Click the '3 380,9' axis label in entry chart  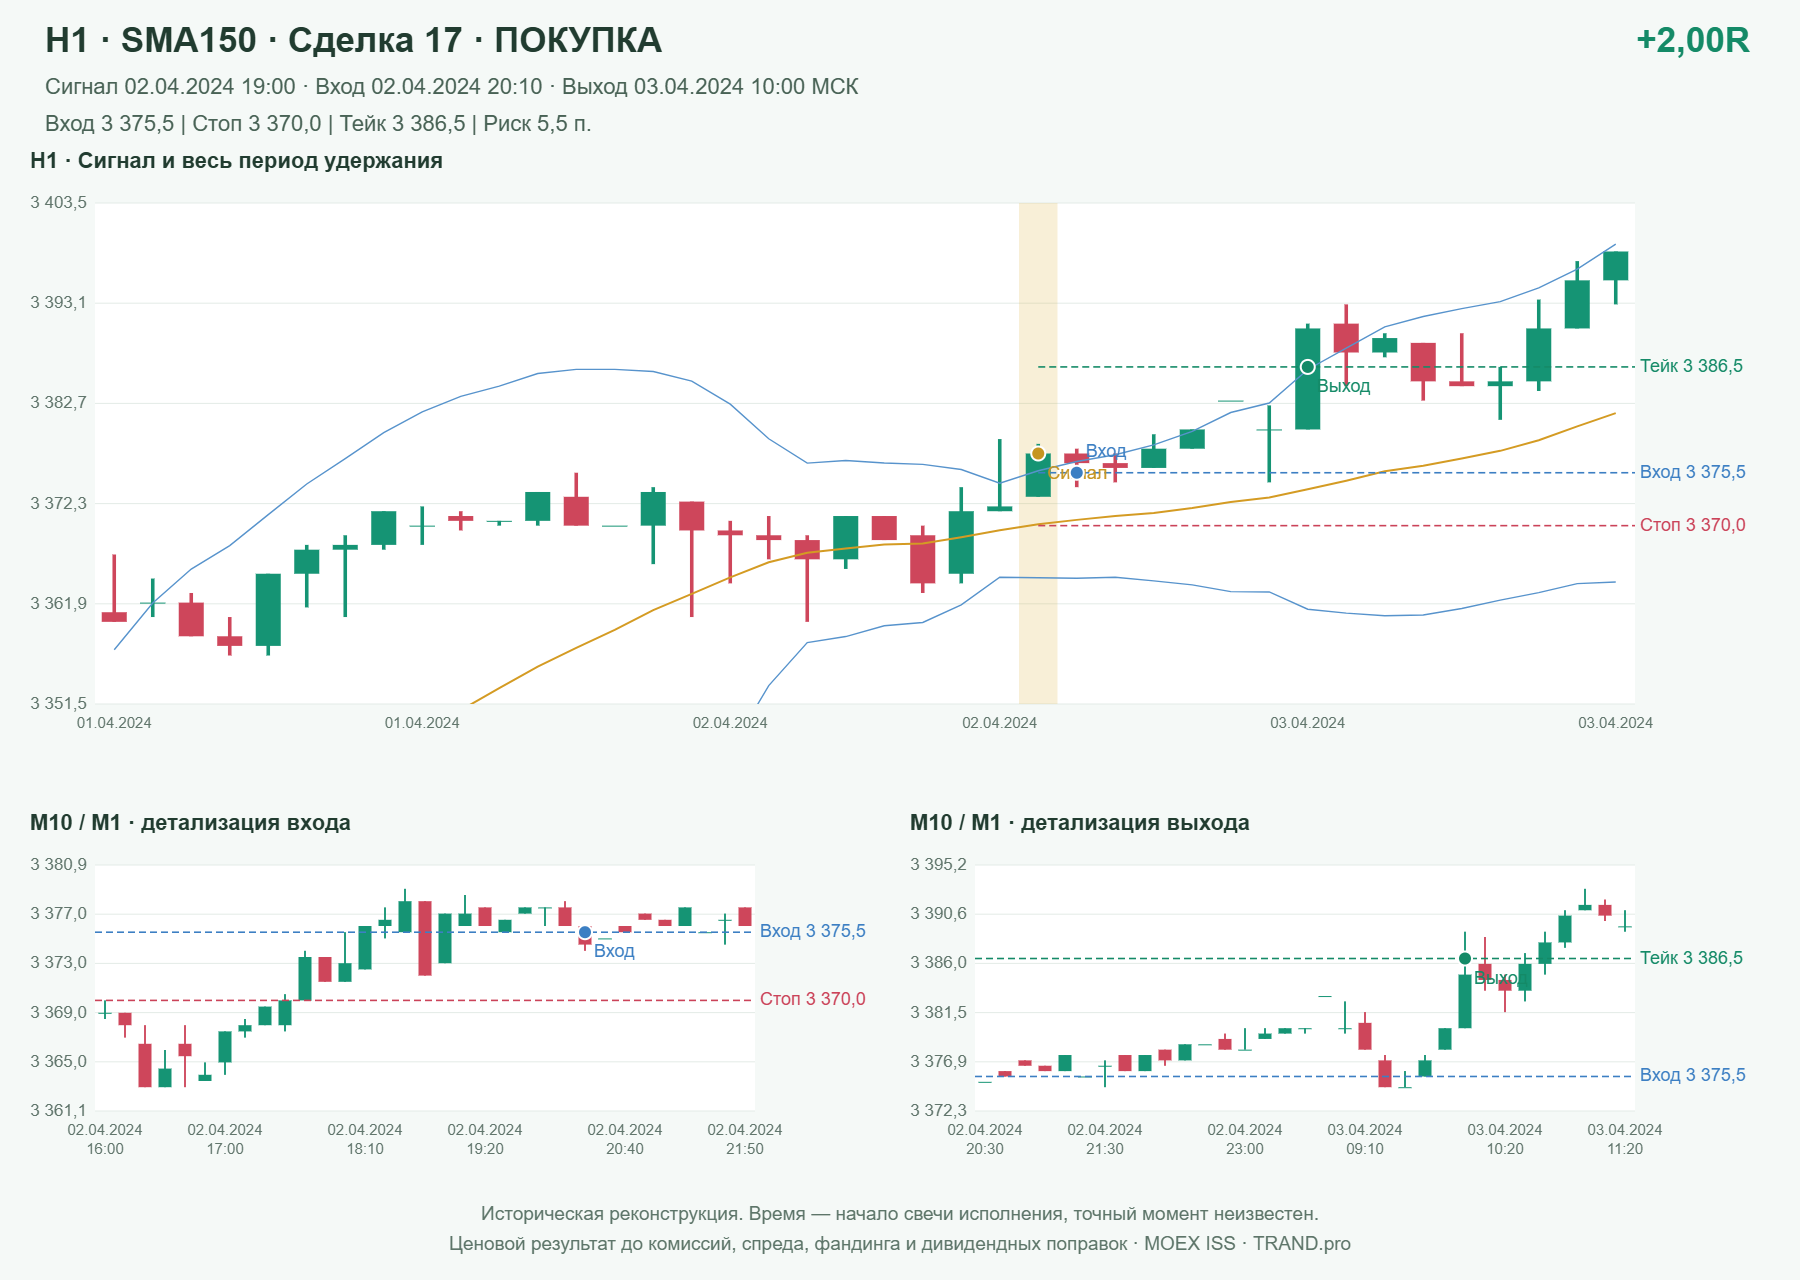(x=58, y=864)
